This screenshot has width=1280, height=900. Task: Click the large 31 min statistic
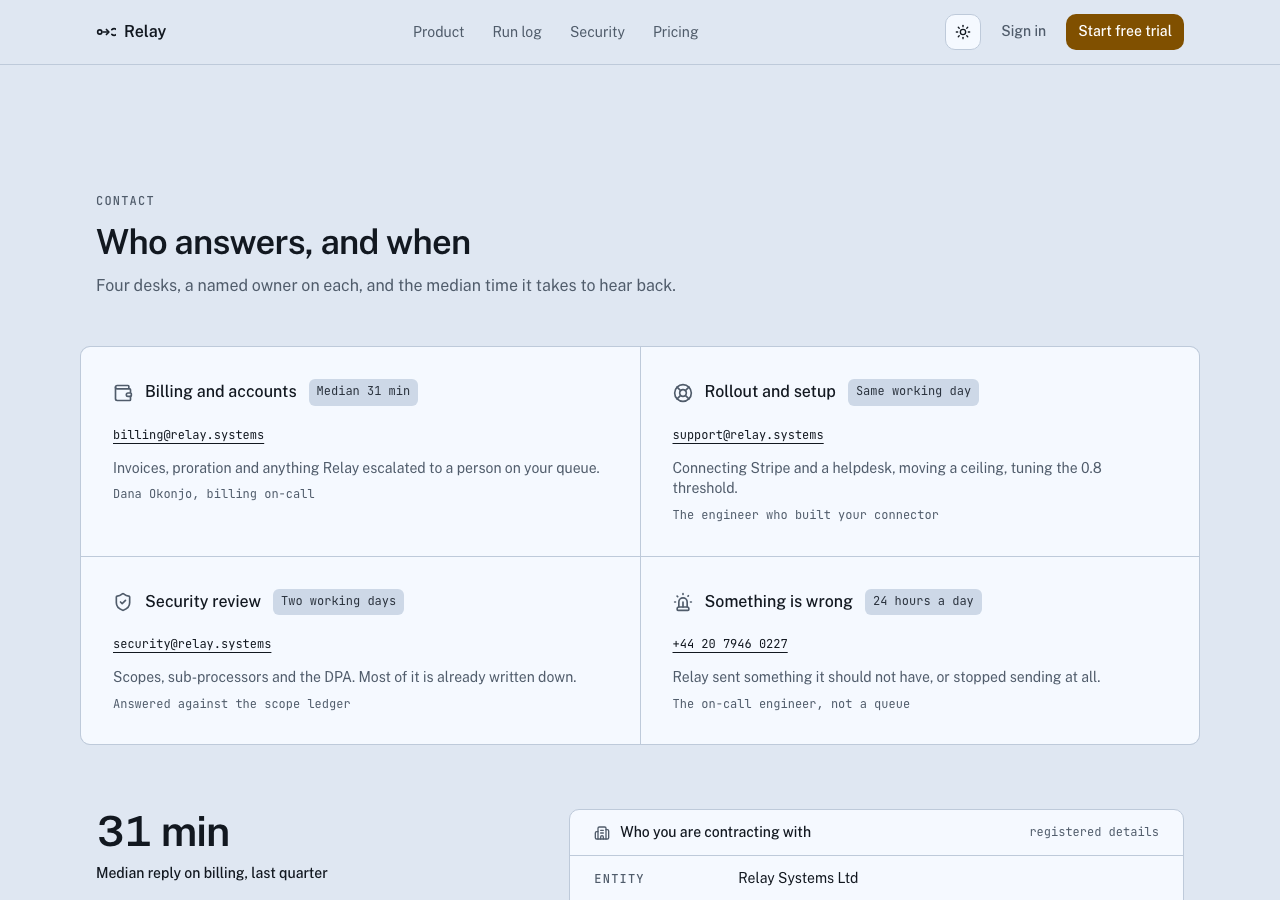pyautogui.click(x=163, y=832)
